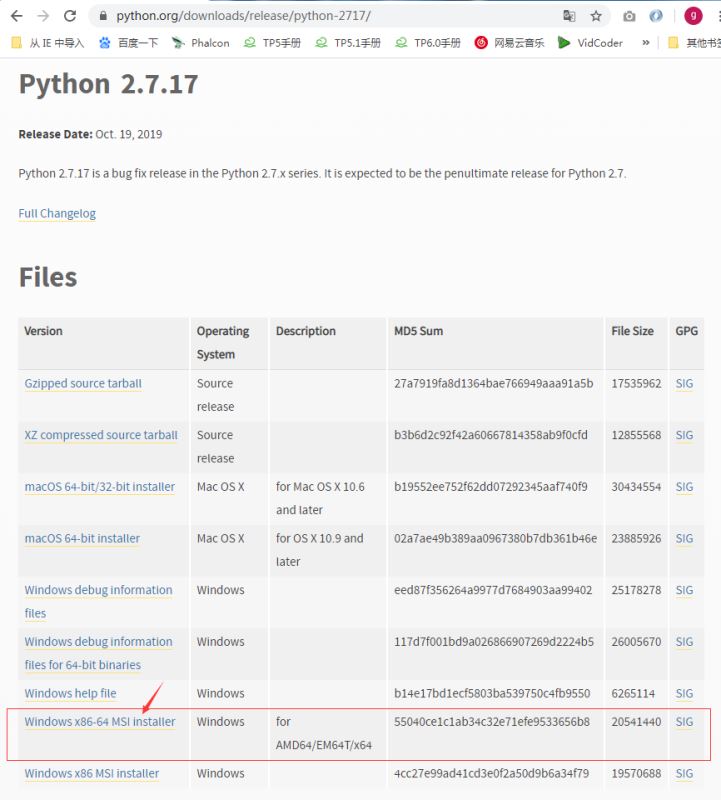Bookmark this page with the star icon
The width and height of the screenshot is (721, 800).
(x=596, y=16)
